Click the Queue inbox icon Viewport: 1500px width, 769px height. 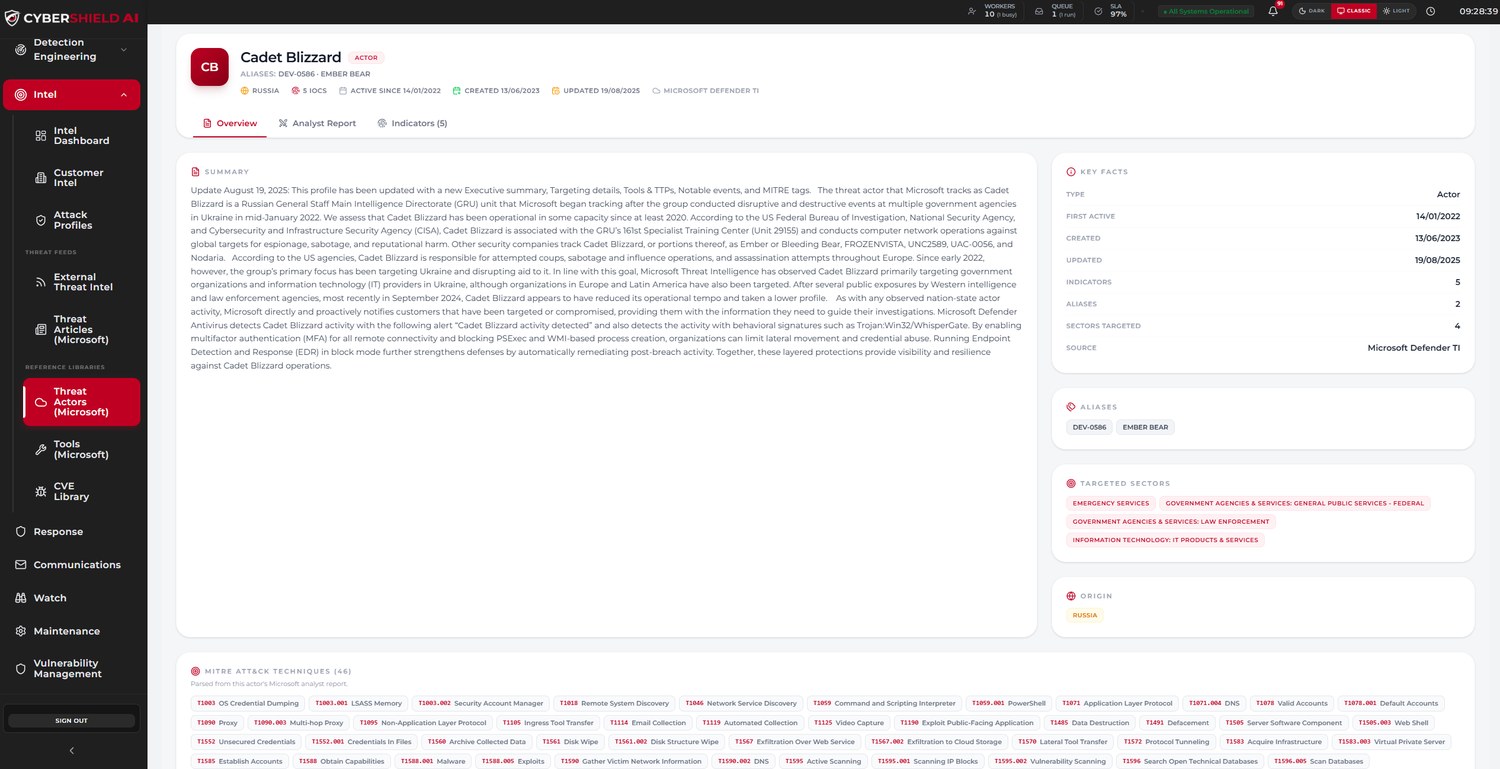(1038, 11)
